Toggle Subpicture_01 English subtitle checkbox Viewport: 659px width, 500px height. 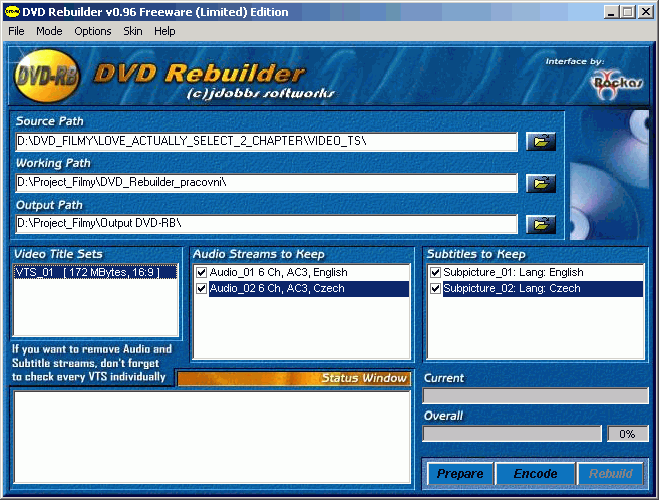(435, 273)
